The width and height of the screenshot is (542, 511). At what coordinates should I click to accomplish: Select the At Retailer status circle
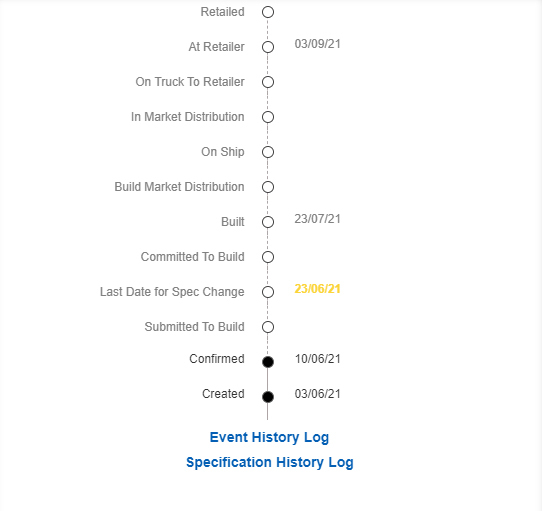pyautogui.click(x=268, y=47)
